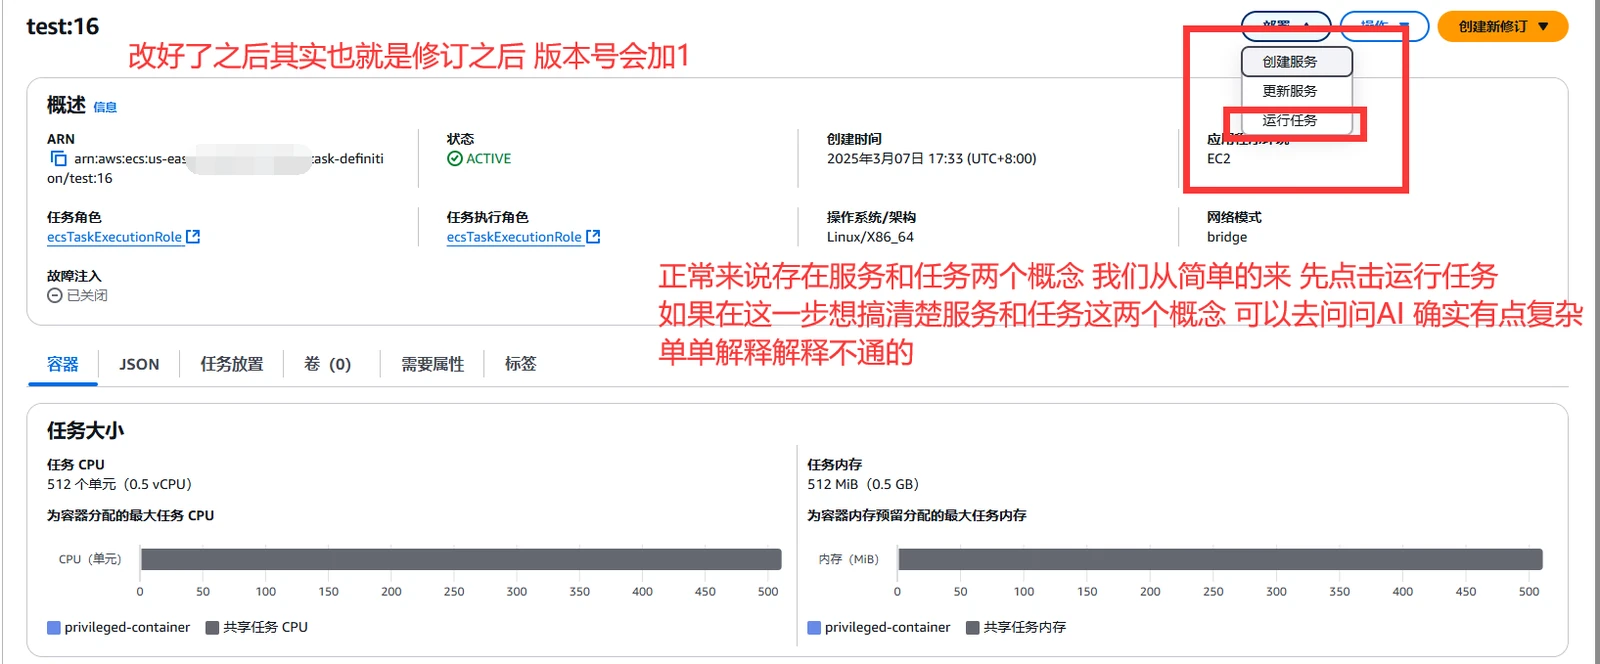Click the CPU usage bar
Screen dimensions: 1600x664
461,559
